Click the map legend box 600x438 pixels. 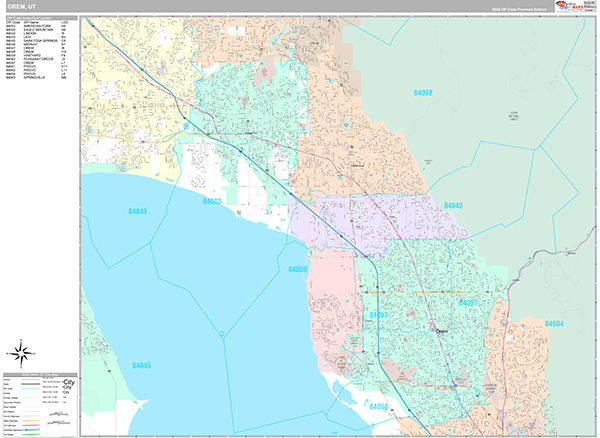pos(39,404)
